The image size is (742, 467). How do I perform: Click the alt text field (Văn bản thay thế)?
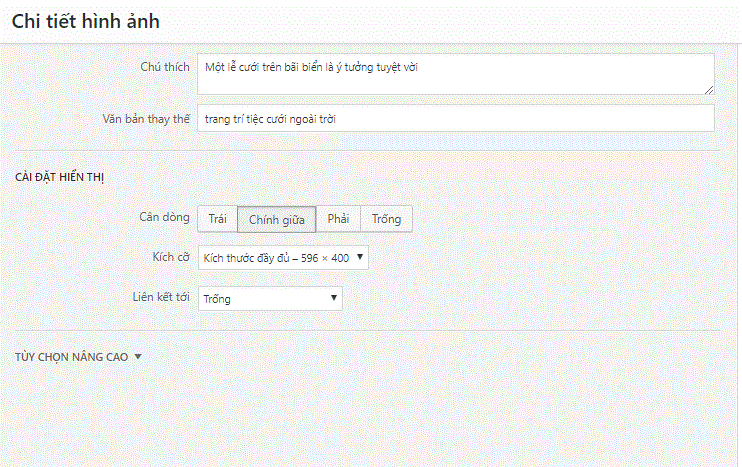pos(455,118)
